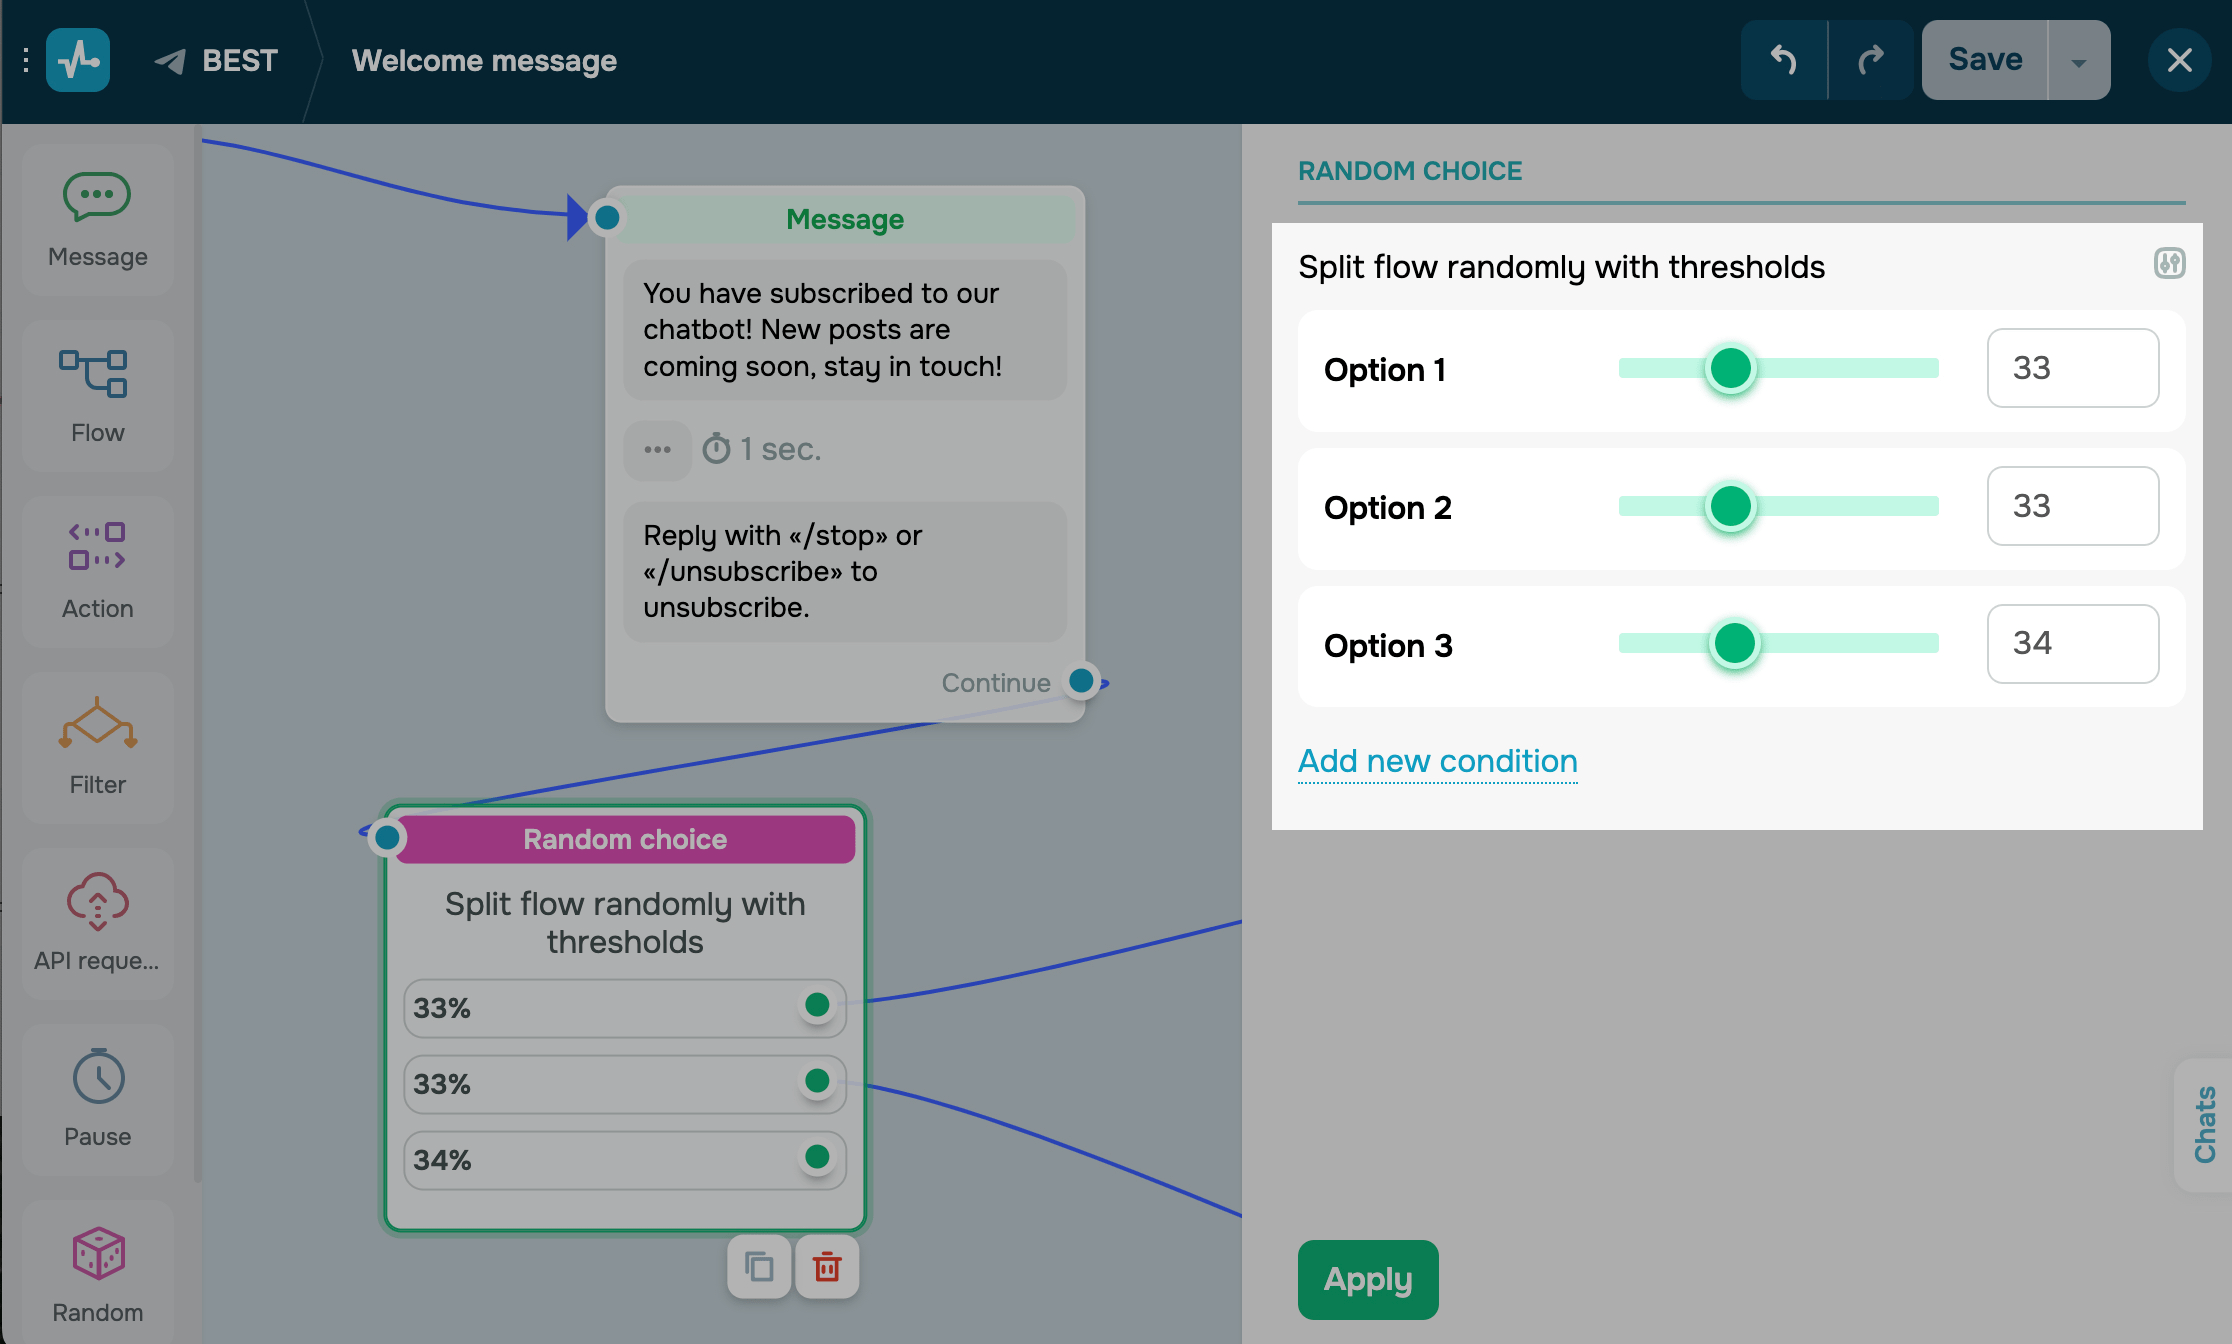Click the redo arrow in top bar

tap(1870, 60)
